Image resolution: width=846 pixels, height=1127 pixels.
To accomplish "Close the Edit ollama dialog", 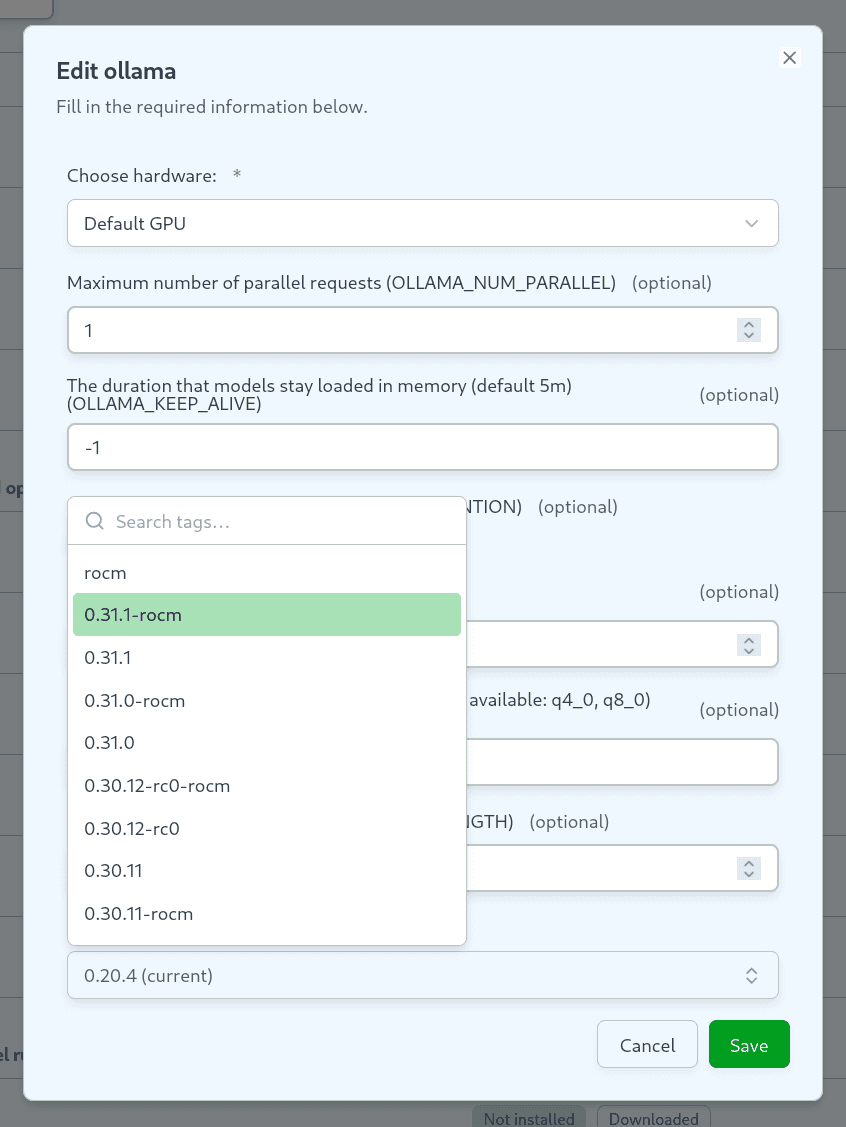I will point(789,58).
